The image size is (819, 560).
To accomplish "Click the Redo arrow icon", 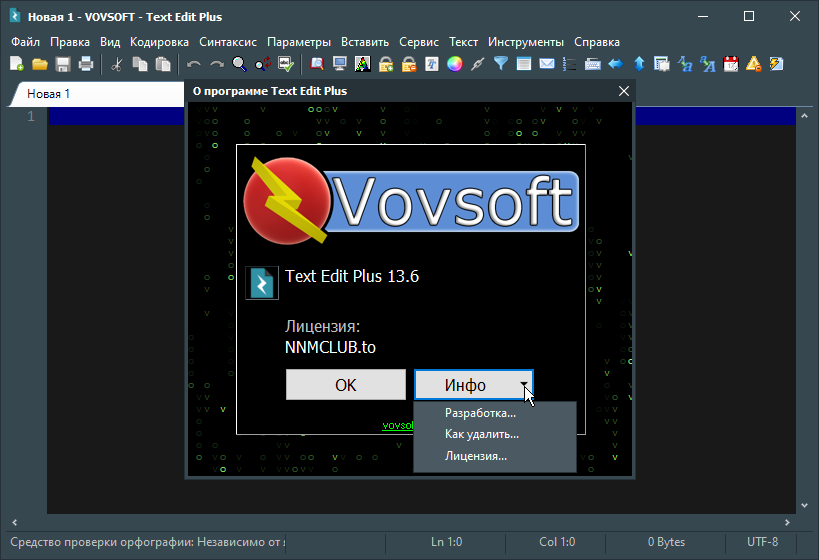I will pos(217,64).
